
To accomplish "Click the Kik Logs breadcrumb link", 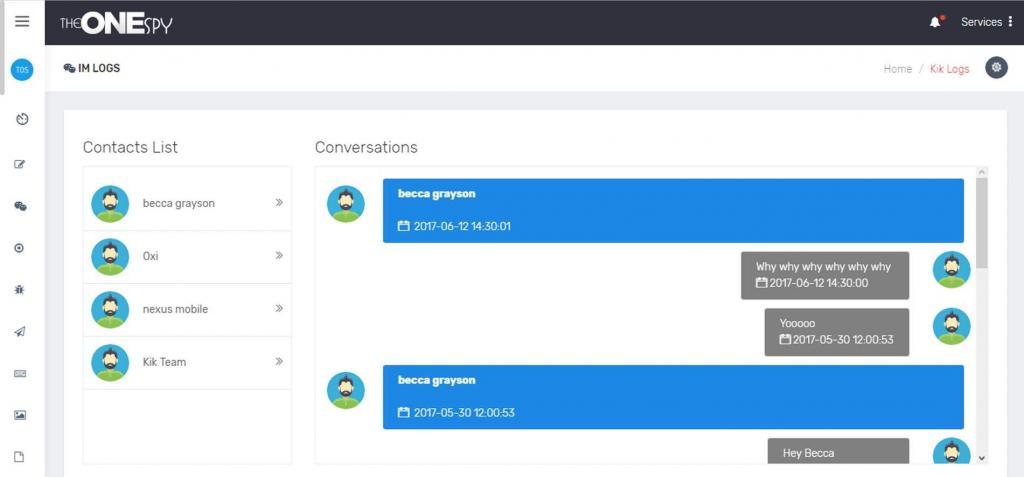I will (x=949, y=69).
